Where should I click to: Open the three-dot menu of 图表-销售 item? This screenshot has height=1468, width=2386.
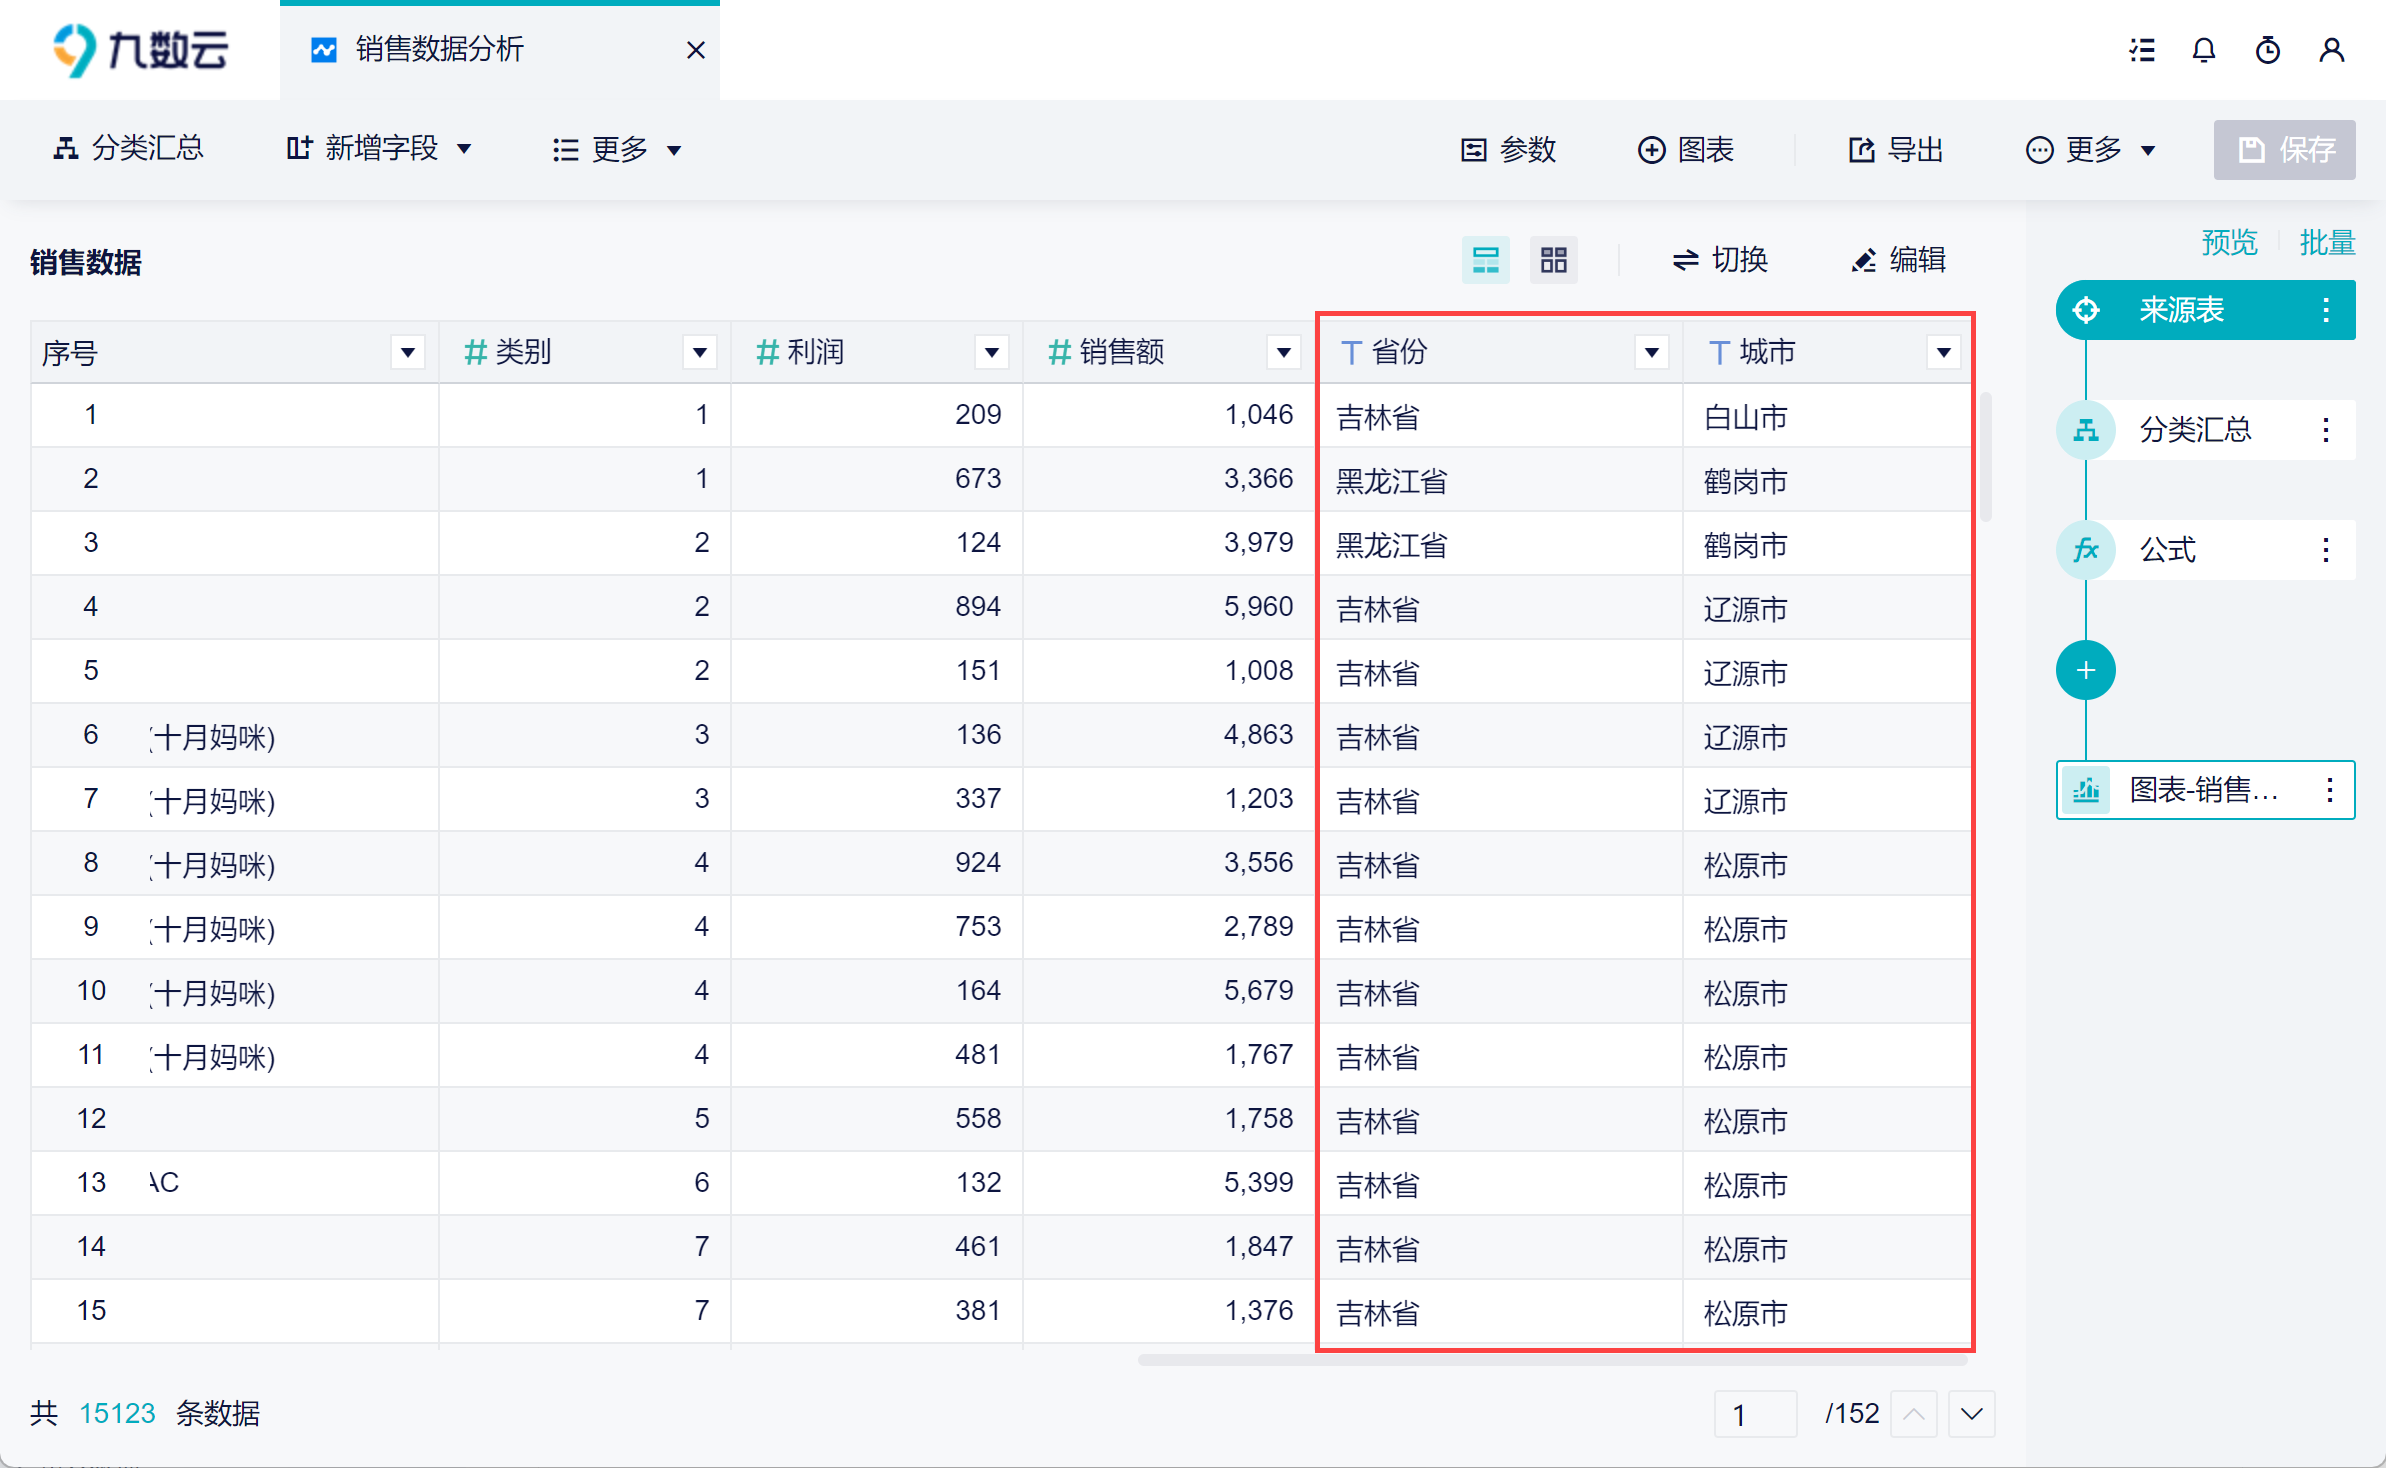click(x=2330, y=790)
